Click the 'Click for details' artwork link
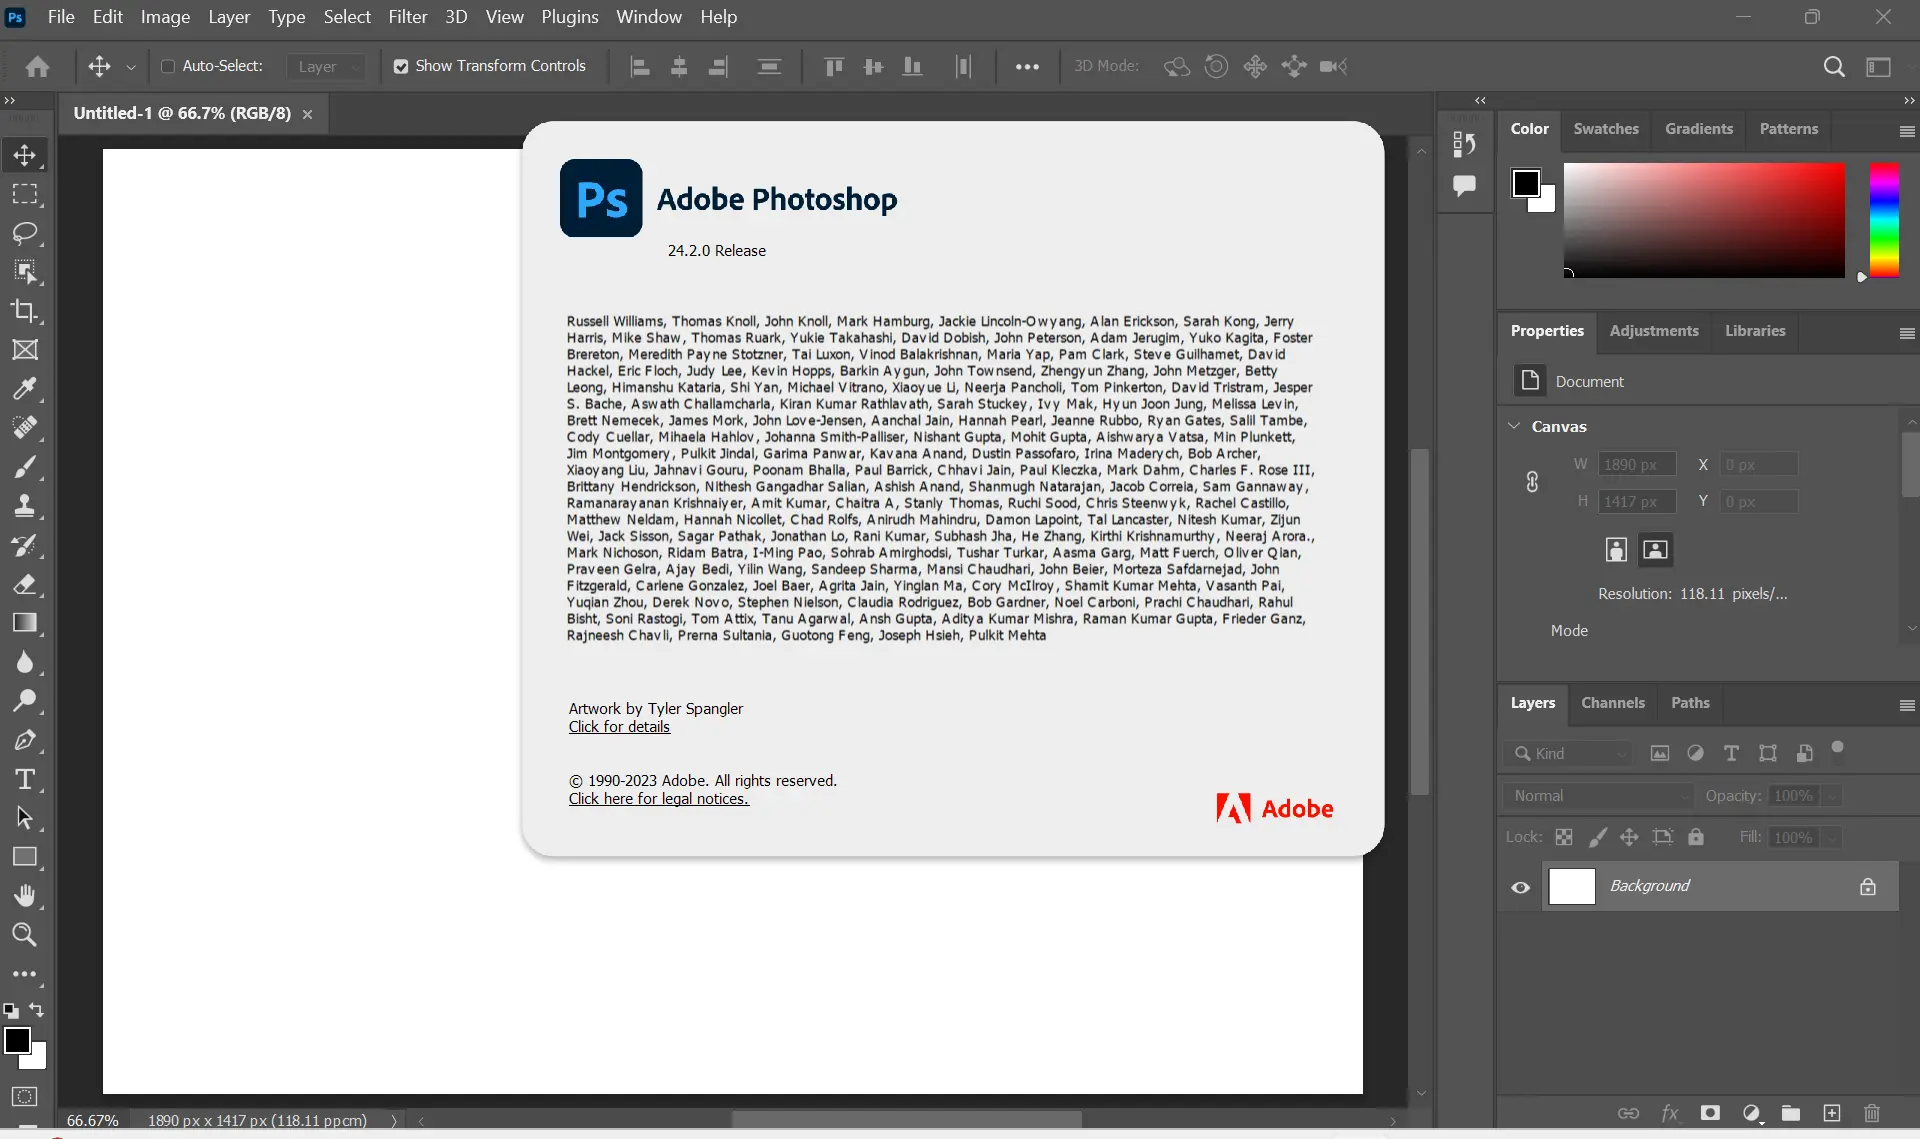 coord(619,727)
